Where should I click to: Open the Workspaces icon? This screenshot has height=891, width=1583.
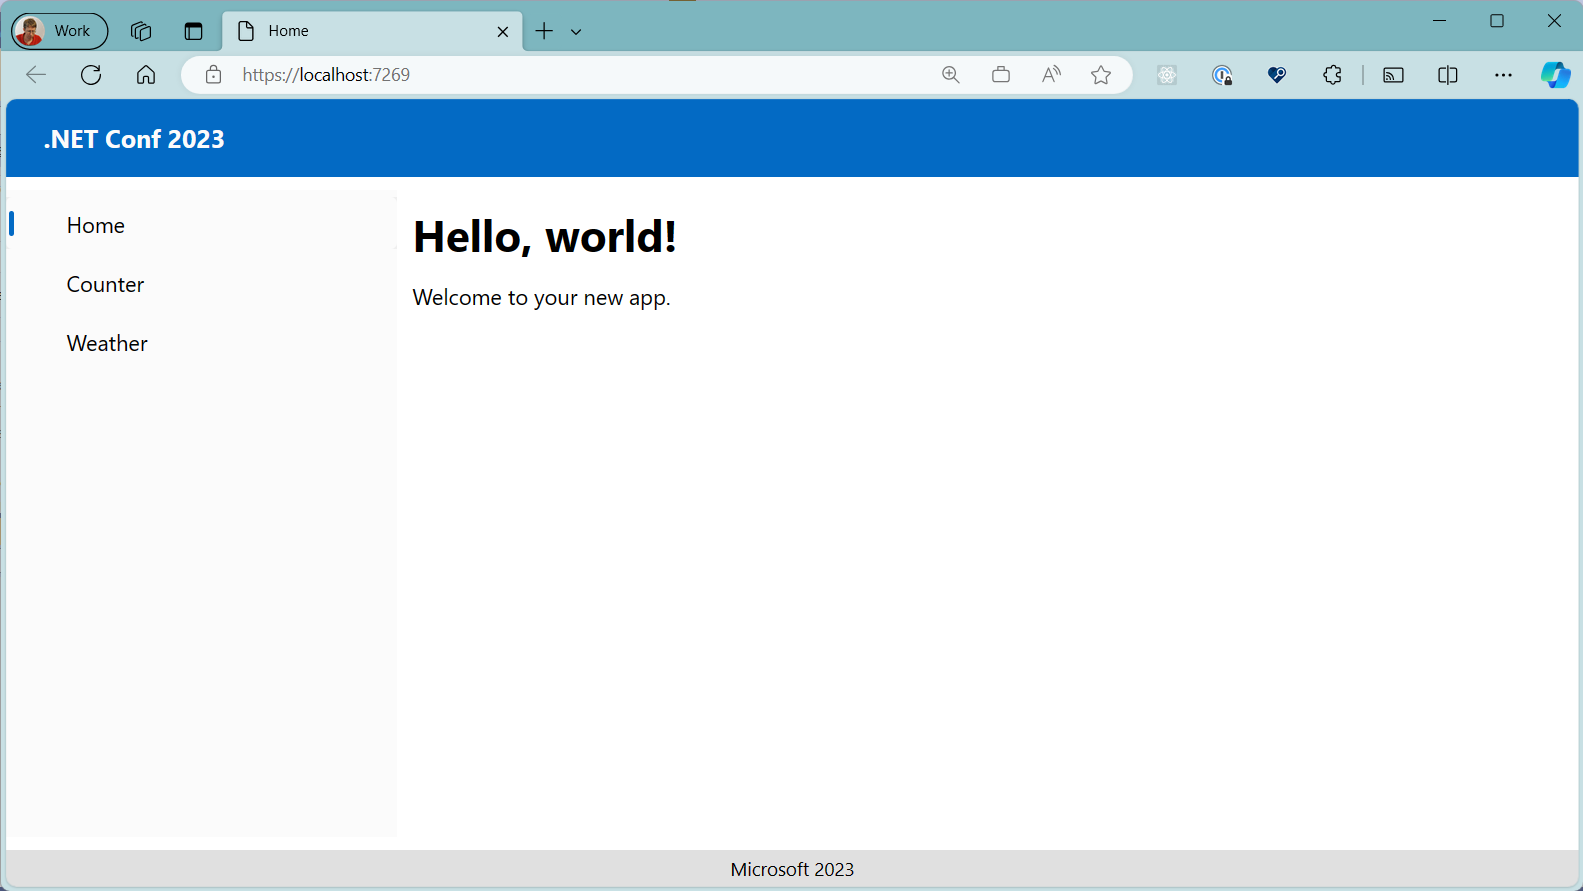click(141, 31)
